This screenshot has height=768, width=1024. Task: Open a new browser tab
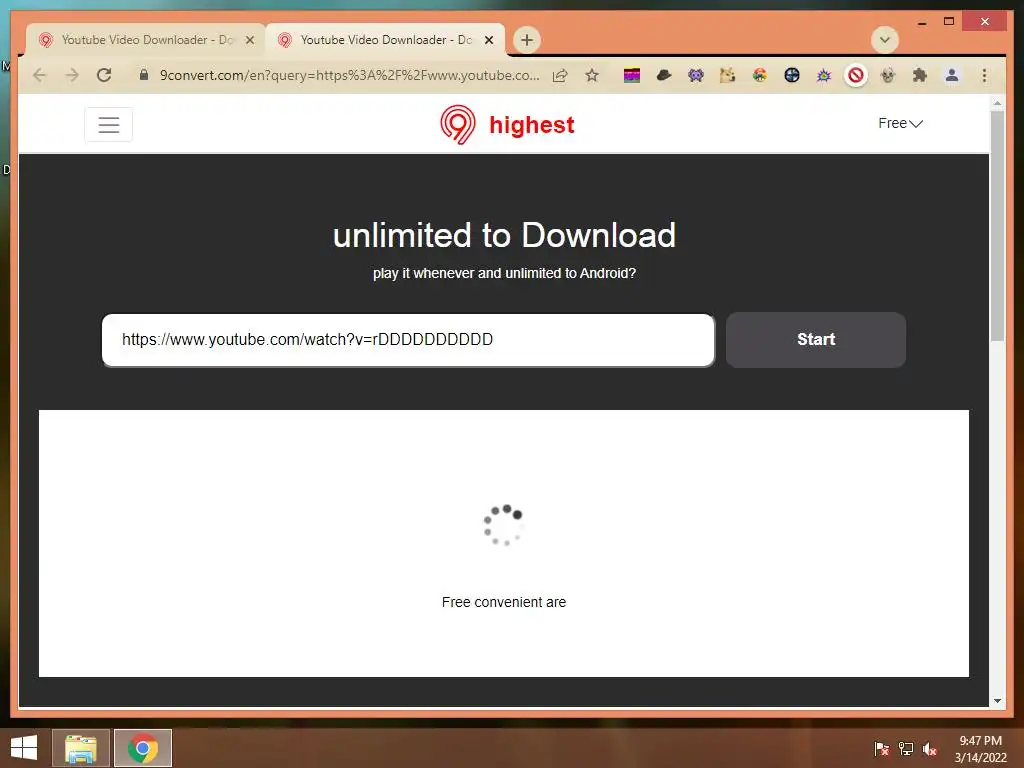point(526,40)
